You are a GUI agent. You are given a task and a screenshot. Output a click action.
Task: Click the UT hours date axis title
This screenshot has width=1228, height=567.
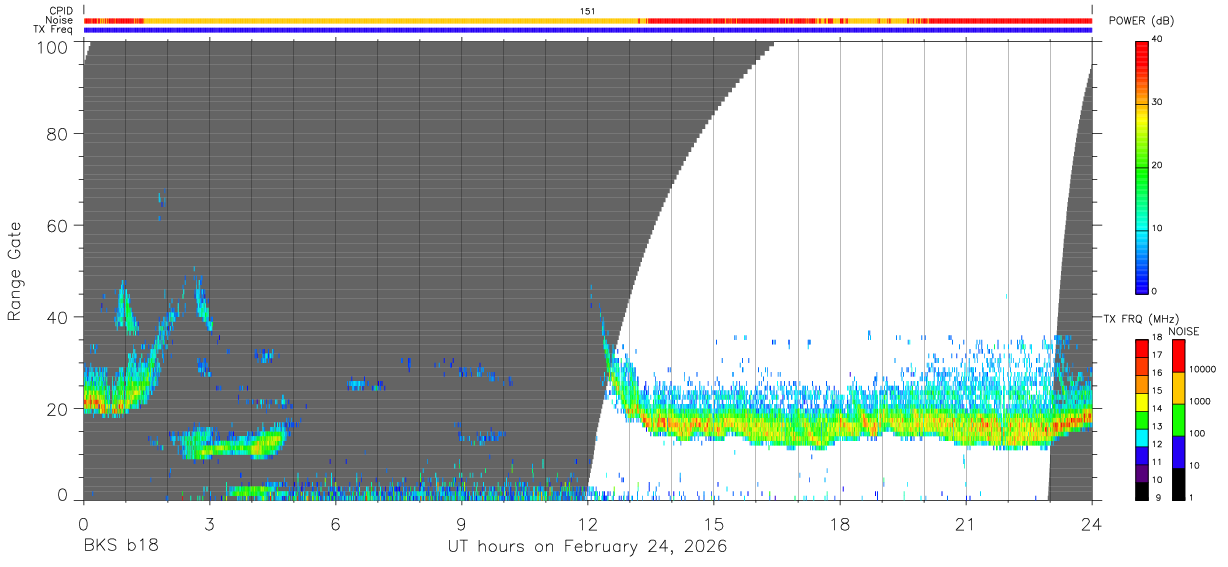click(x=587, y=547)
